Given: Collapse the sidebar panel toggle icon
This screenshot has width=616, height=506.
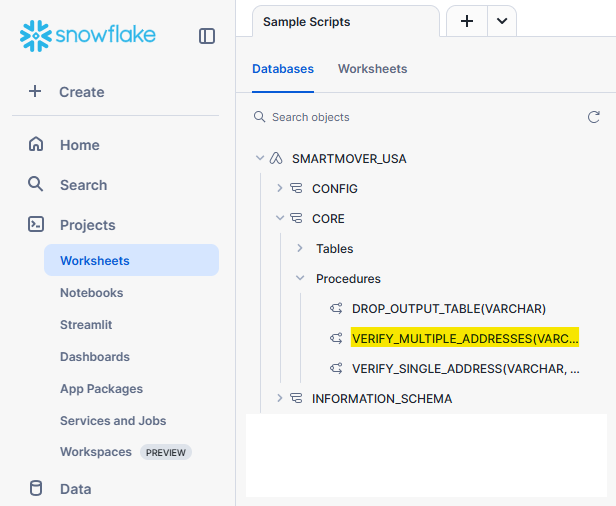Looking at the screenshot, I should (207, 36).
